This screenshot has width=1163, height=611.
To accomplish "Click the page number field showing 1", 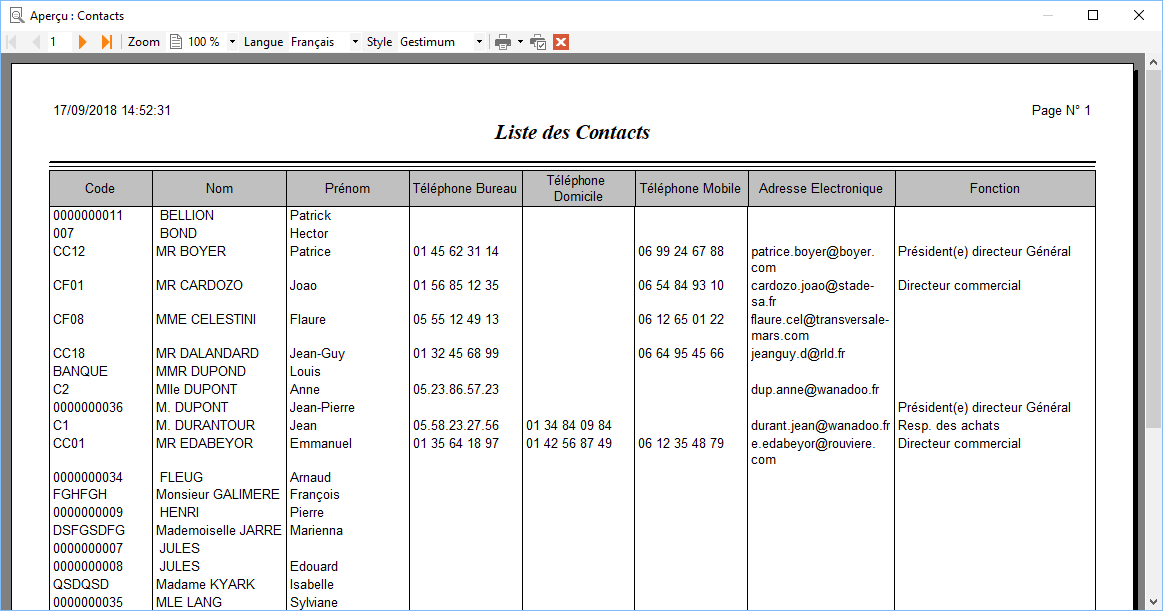I will [x=59, y=42].
